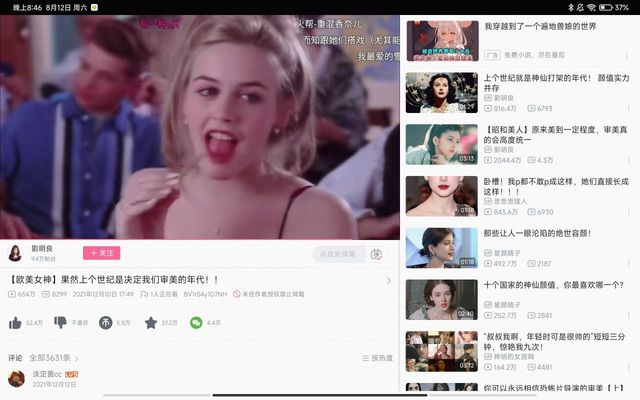Tap the 点我发弹幕 danmaku input field
Image resolution: width=640 pixels, height=400 pixels.
point(339,254)
